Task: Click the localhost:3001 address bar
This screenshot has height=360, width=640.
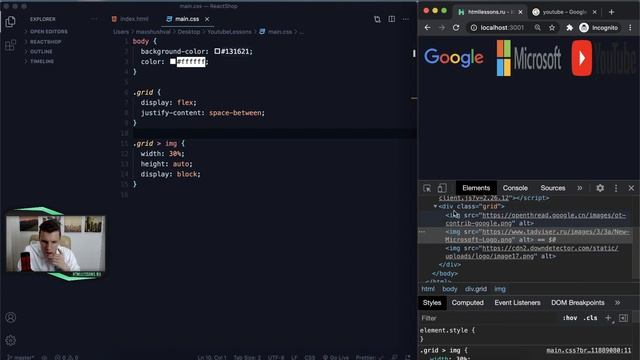Action: pos(502,28)
